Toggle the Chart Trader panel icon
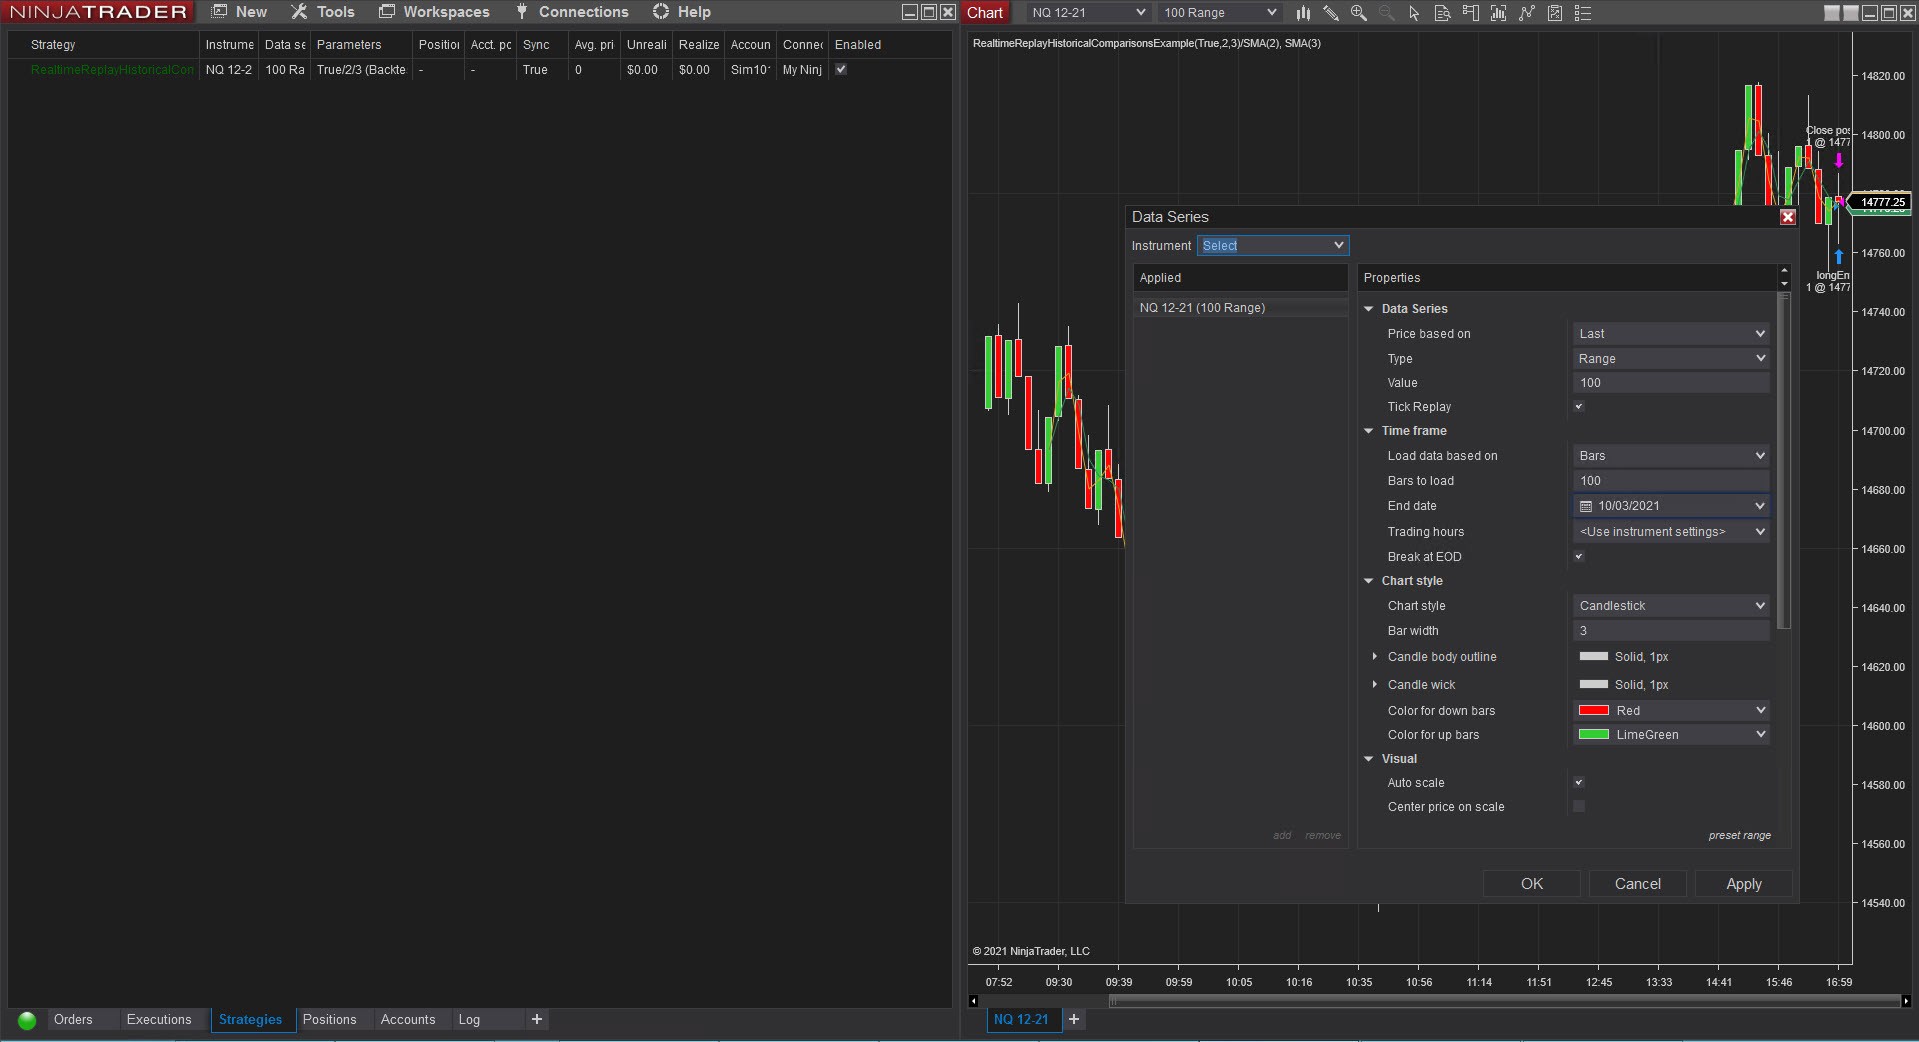 click(x=1470, y=13)
